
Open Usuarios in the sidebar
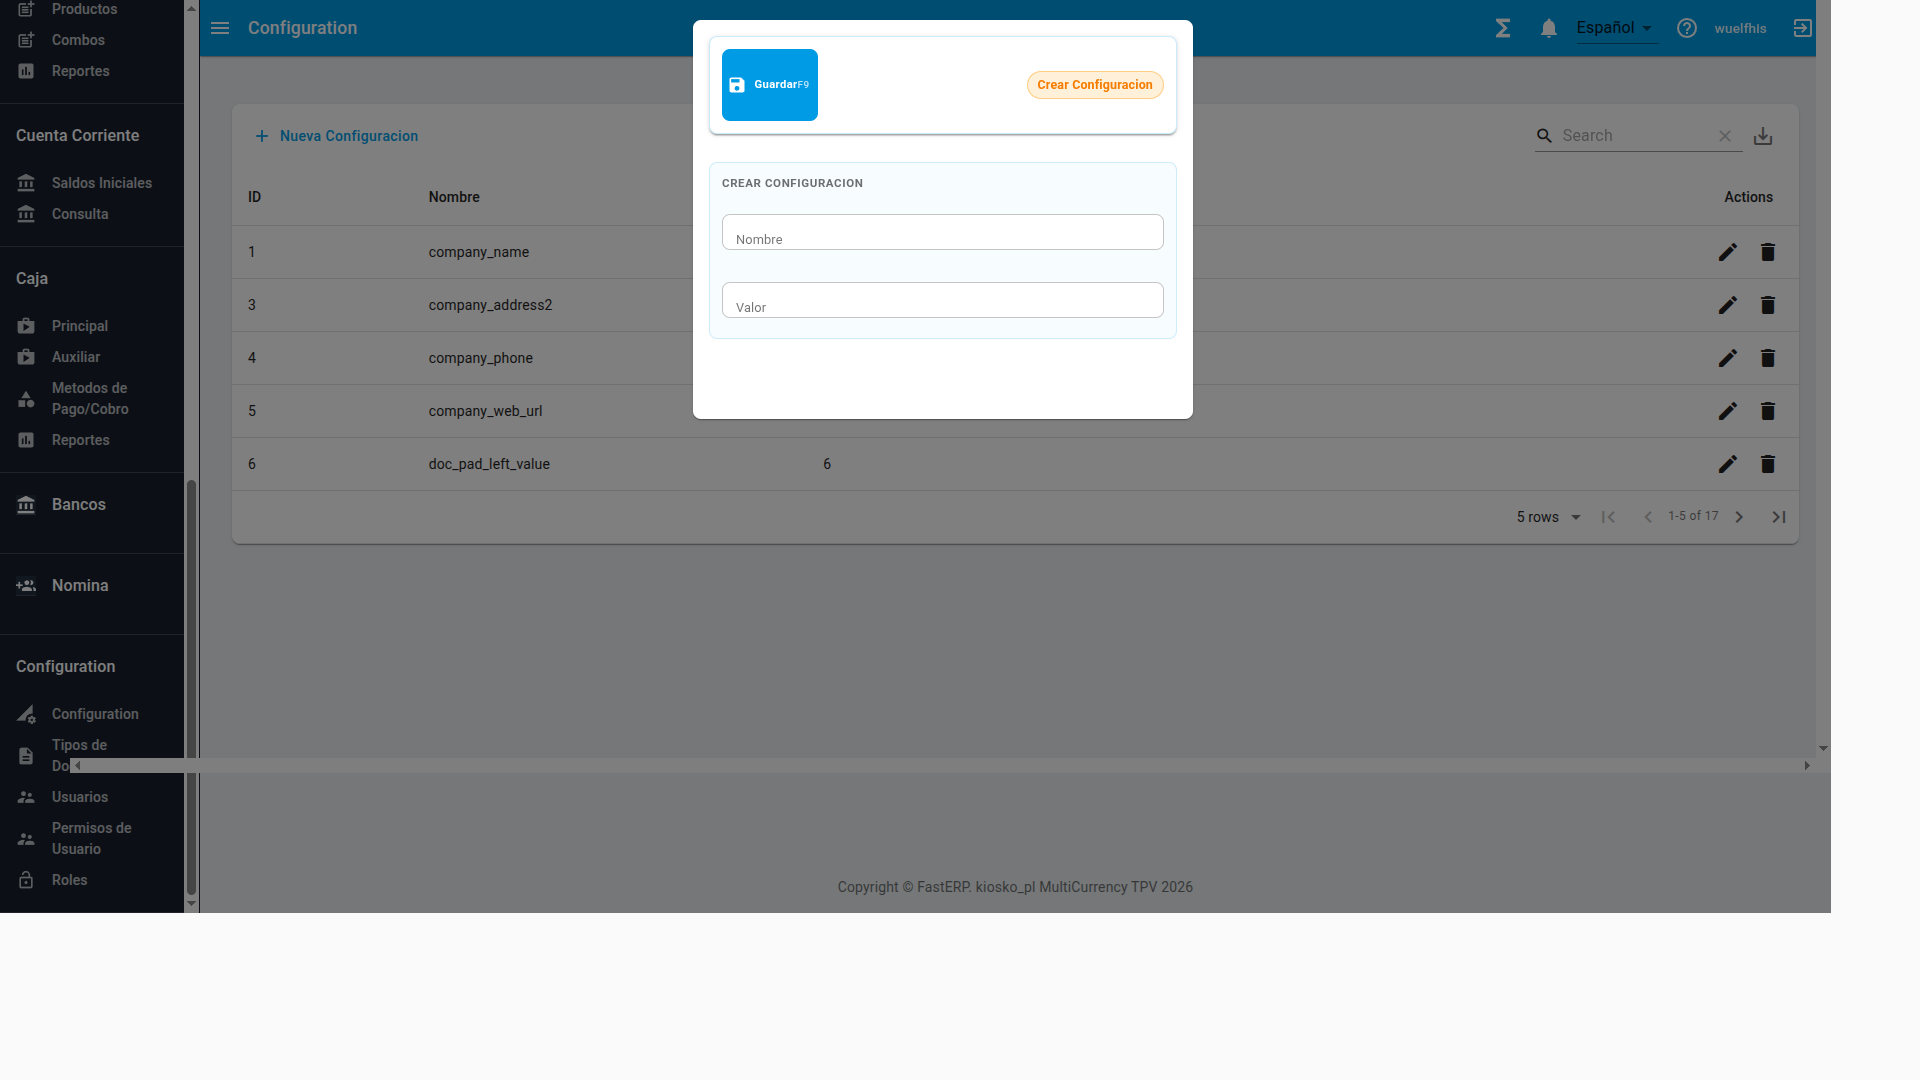pos(80,797)
